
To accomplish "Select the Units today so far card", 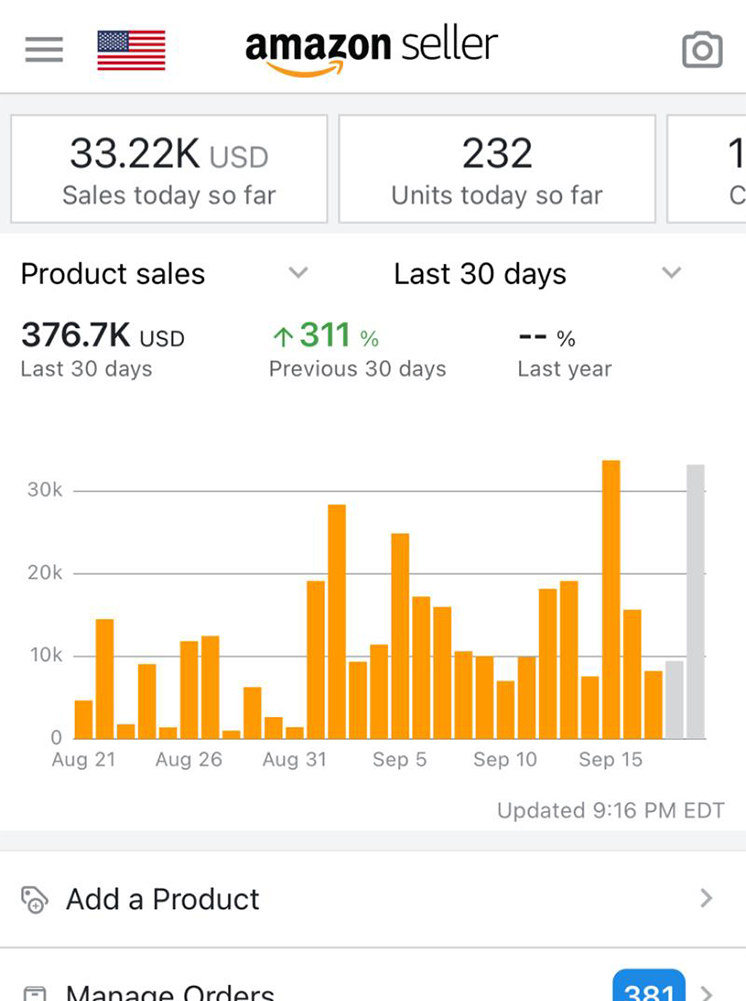I will click(497, 169).
